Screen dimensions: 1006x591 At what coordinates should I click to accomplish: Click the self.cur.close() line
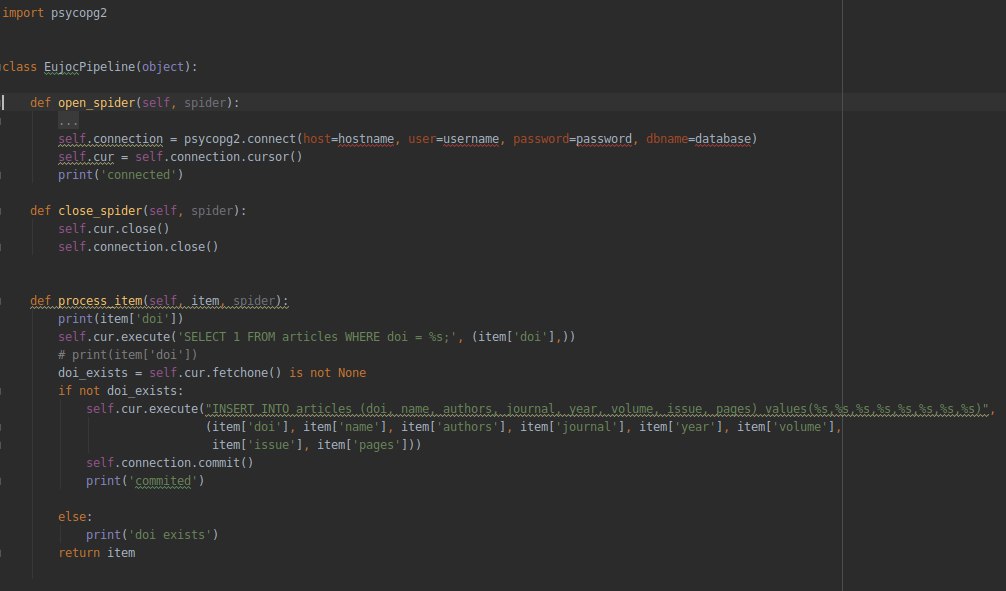114,228
